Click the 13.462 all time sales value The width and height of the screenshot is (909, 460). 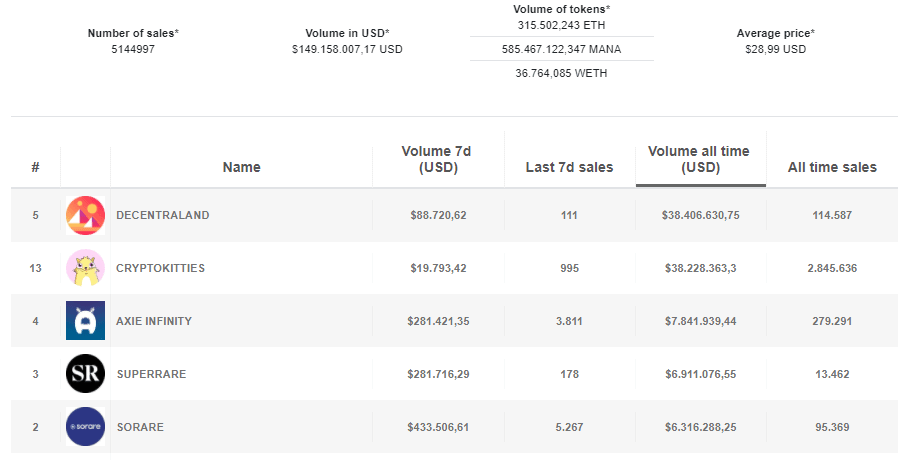pos(832,374)
